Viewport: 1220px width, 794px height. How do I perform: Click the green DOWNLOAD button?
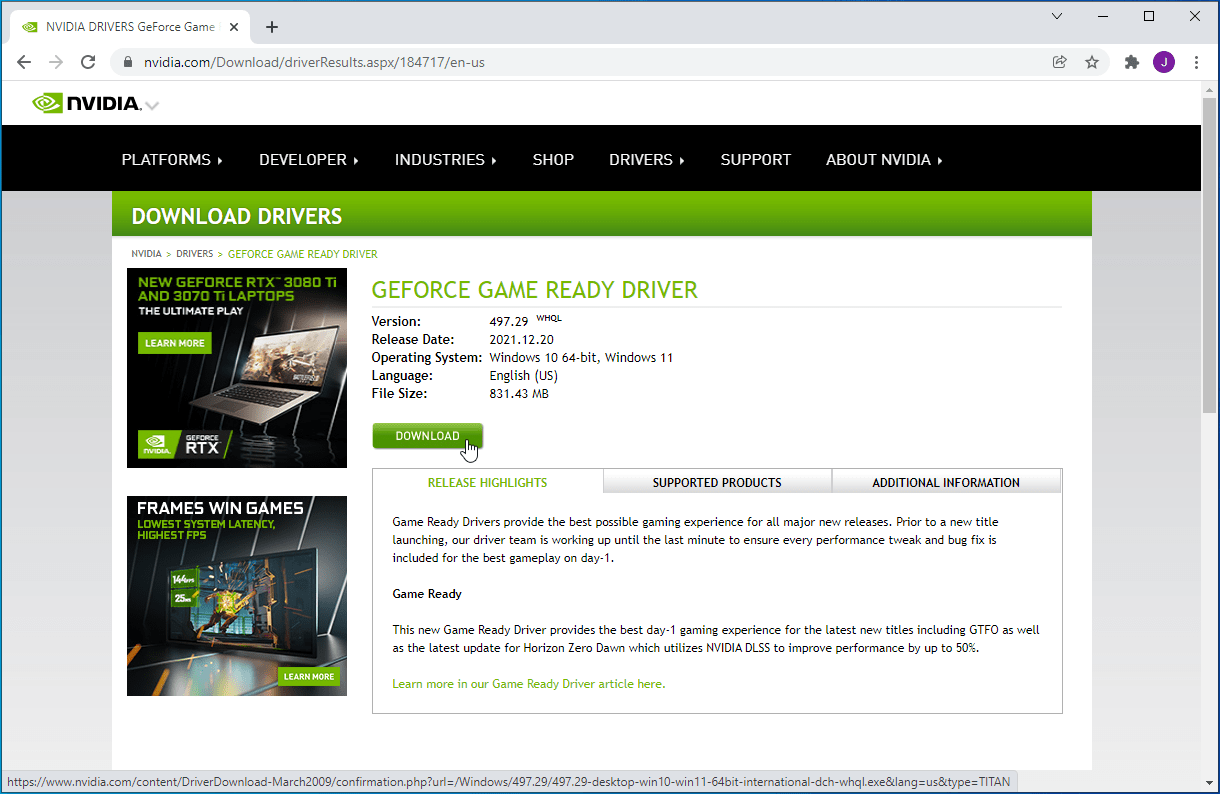tap(427, 436)
